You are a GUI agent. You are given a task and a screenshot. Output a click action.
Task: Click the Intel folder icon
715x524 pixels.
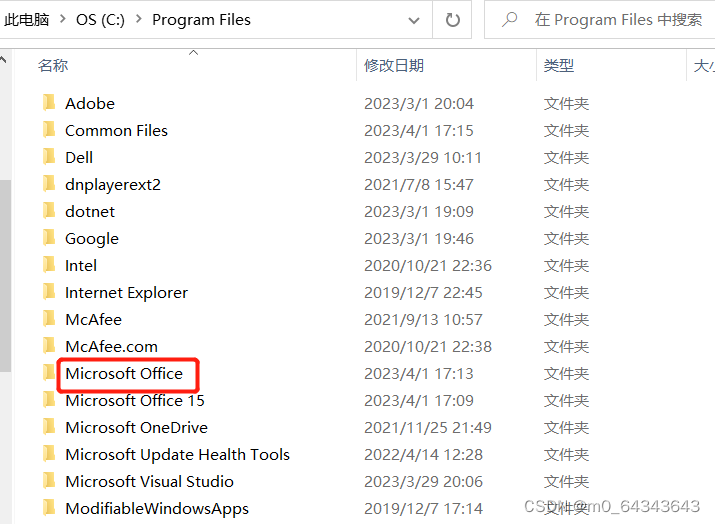(x=49, y=265)
